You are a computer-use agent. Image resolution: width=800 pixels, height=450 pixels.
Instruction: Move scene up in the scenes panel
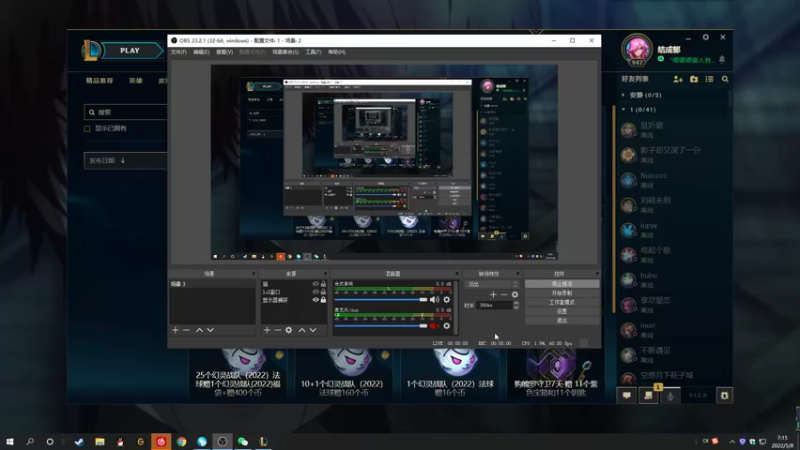[199, 330]
